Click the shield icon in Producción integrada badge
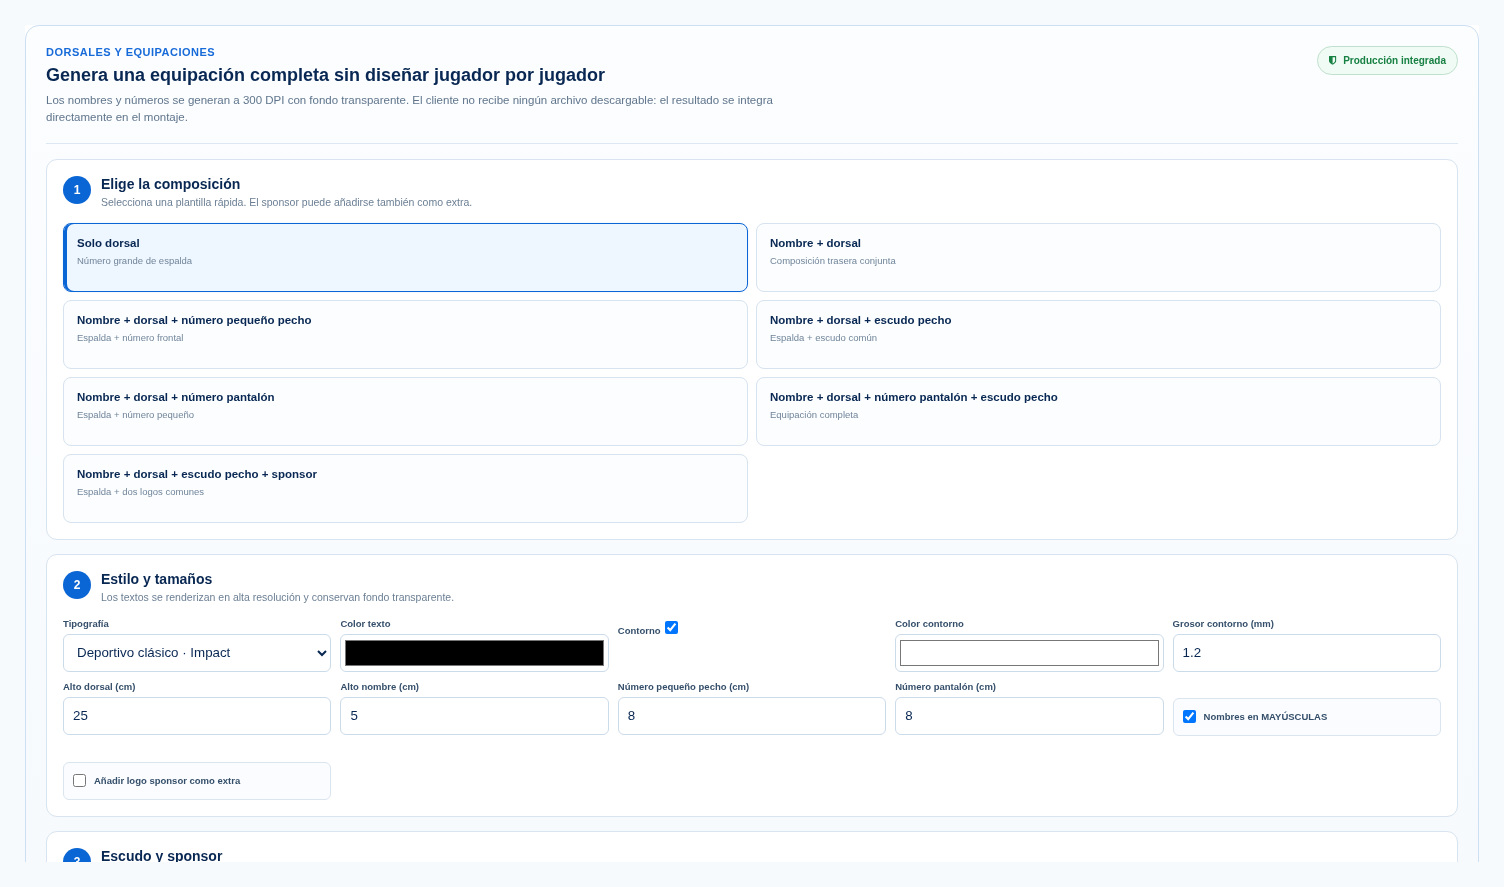This screenshot has height=887, width=1504. click(x=1332, y=61)
